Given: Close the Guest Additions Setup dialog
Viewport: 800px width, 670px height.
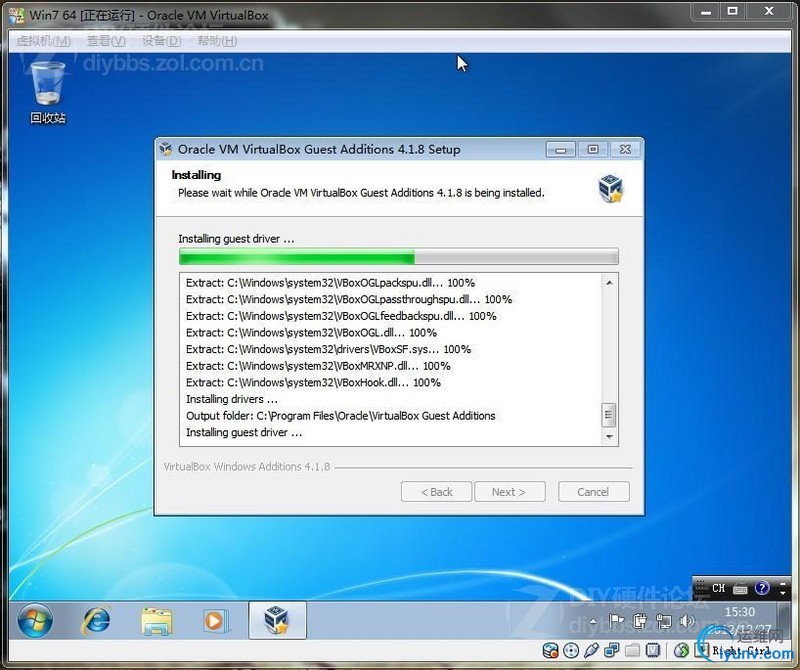Looking at the screenshot, I should [x=625, y=150].
